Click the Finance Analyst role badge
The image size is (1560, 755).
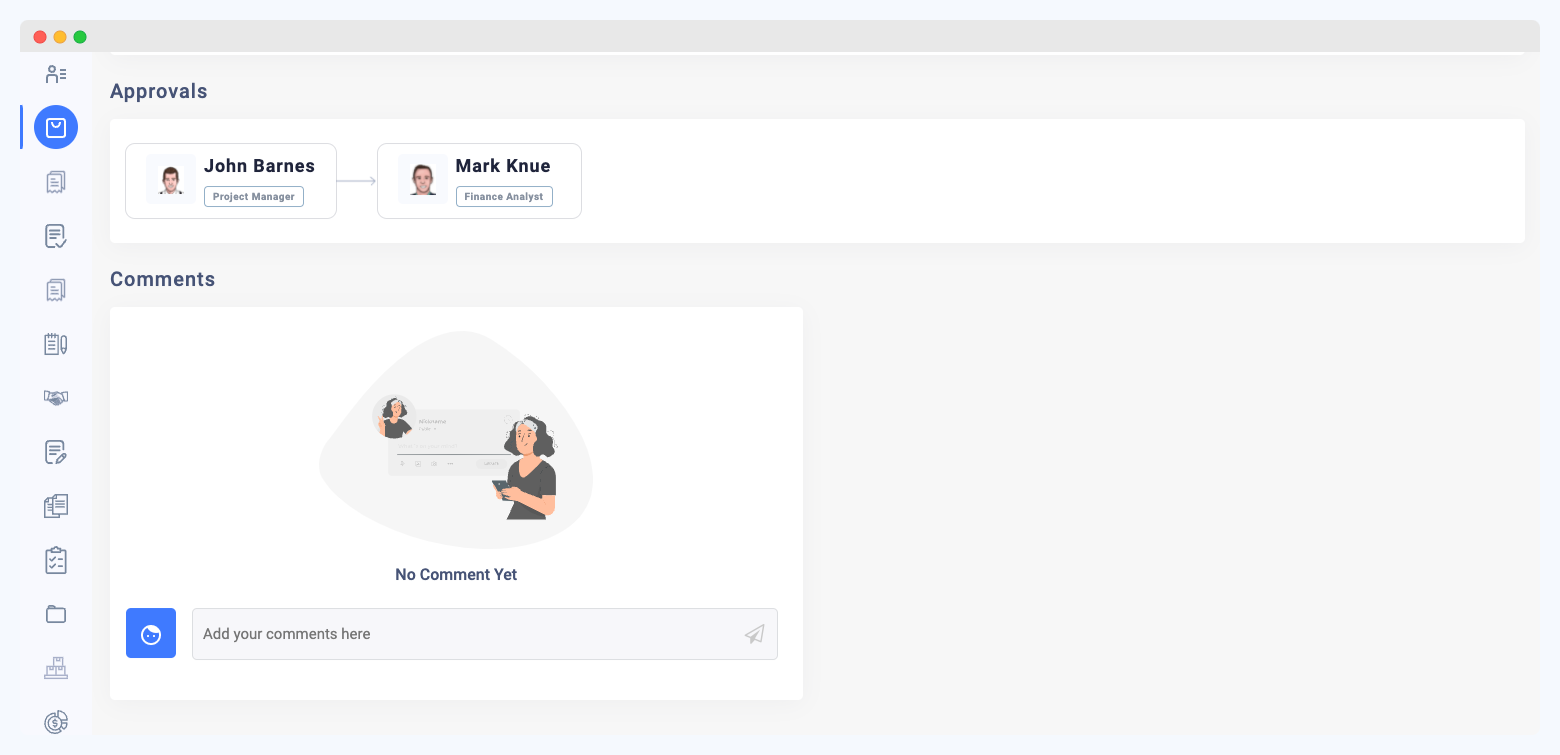pyautogui.click(x=504, y=196)
